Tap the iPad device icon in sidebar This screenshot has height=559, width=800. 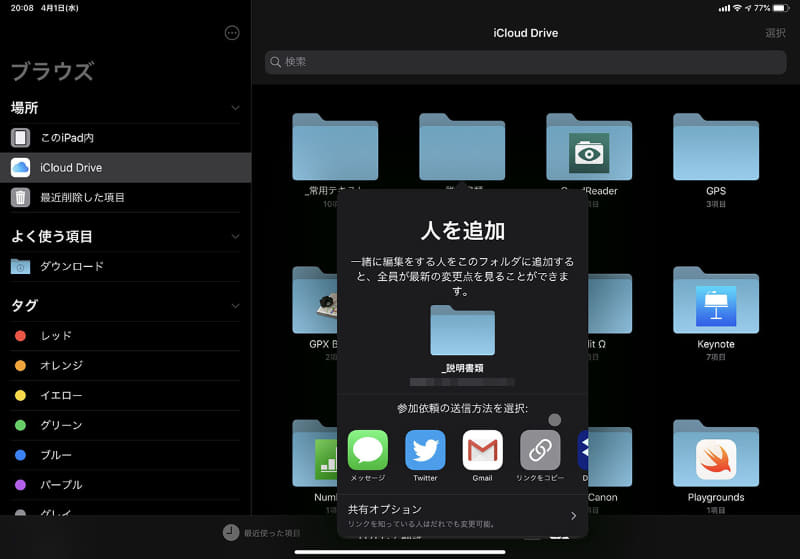pyautogui.click(x=20, y=138)
